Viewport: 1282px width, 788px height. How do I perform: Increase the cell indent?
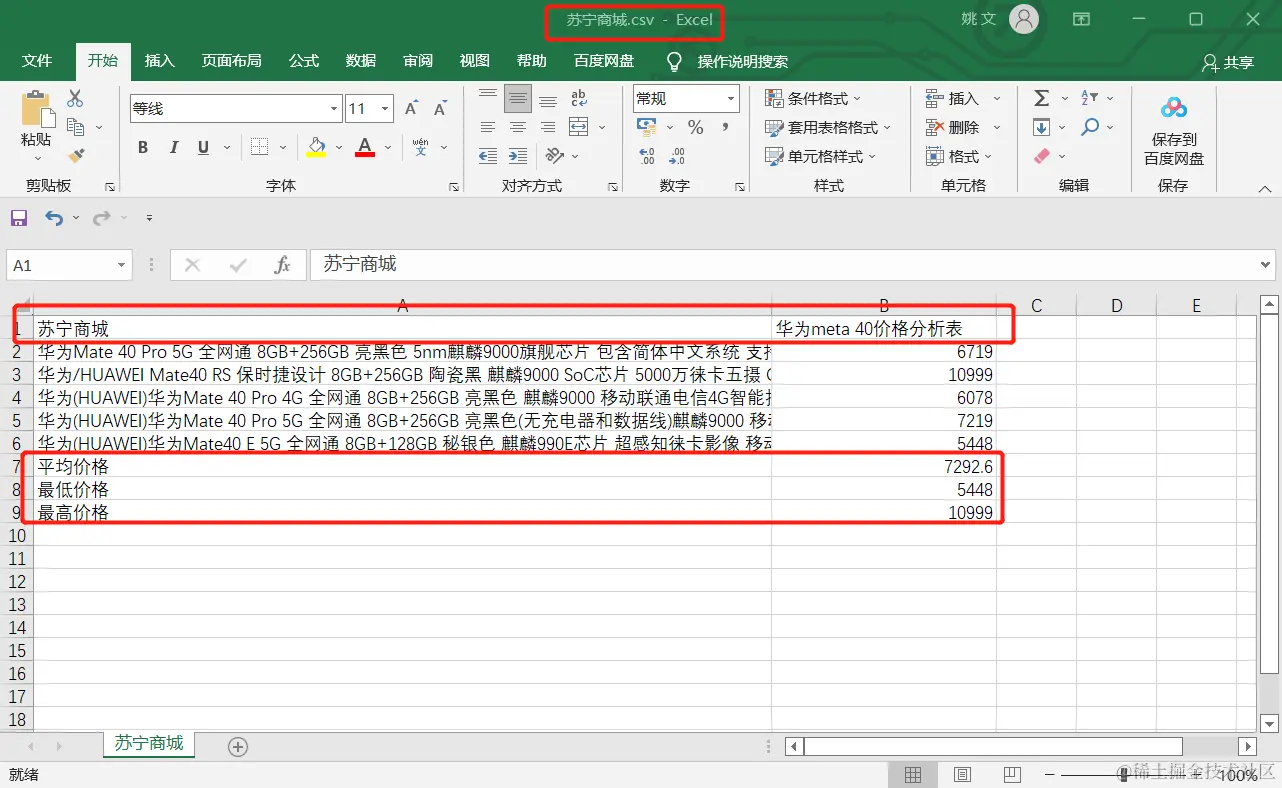(x=518, y=156)
